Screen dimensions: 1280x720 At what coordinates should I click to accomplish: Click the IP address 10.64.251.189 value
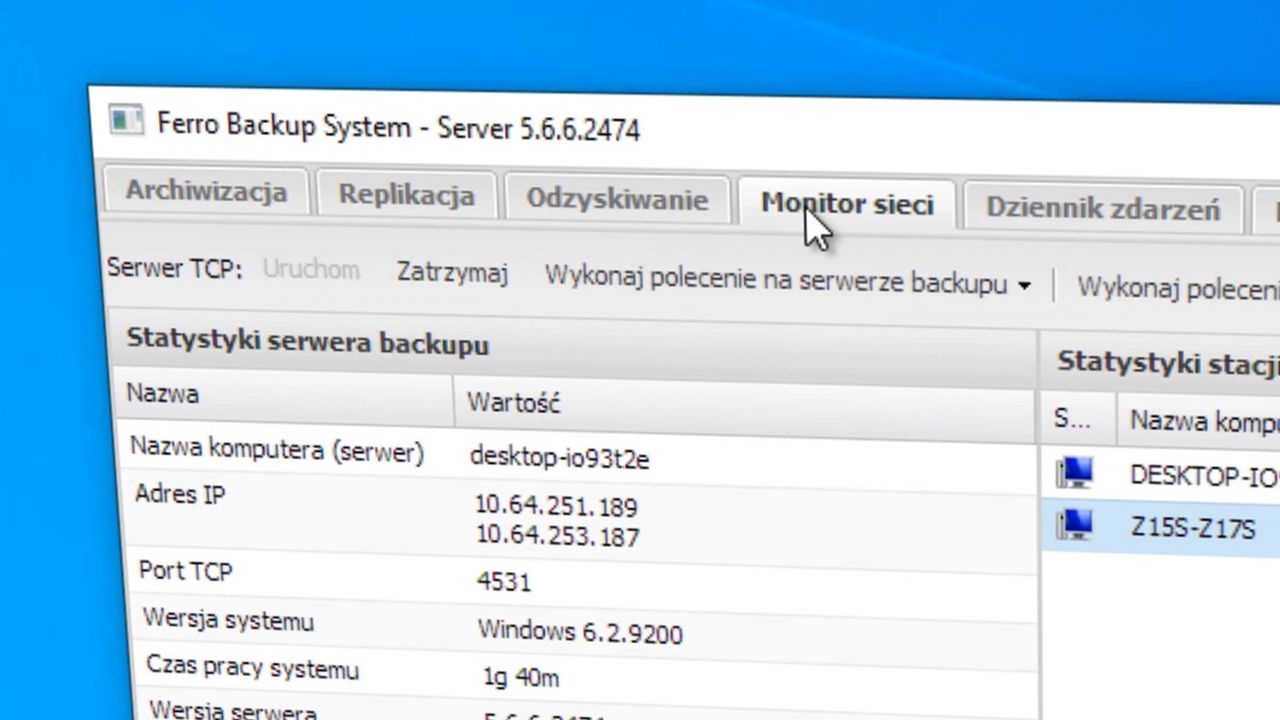[554, 507]
